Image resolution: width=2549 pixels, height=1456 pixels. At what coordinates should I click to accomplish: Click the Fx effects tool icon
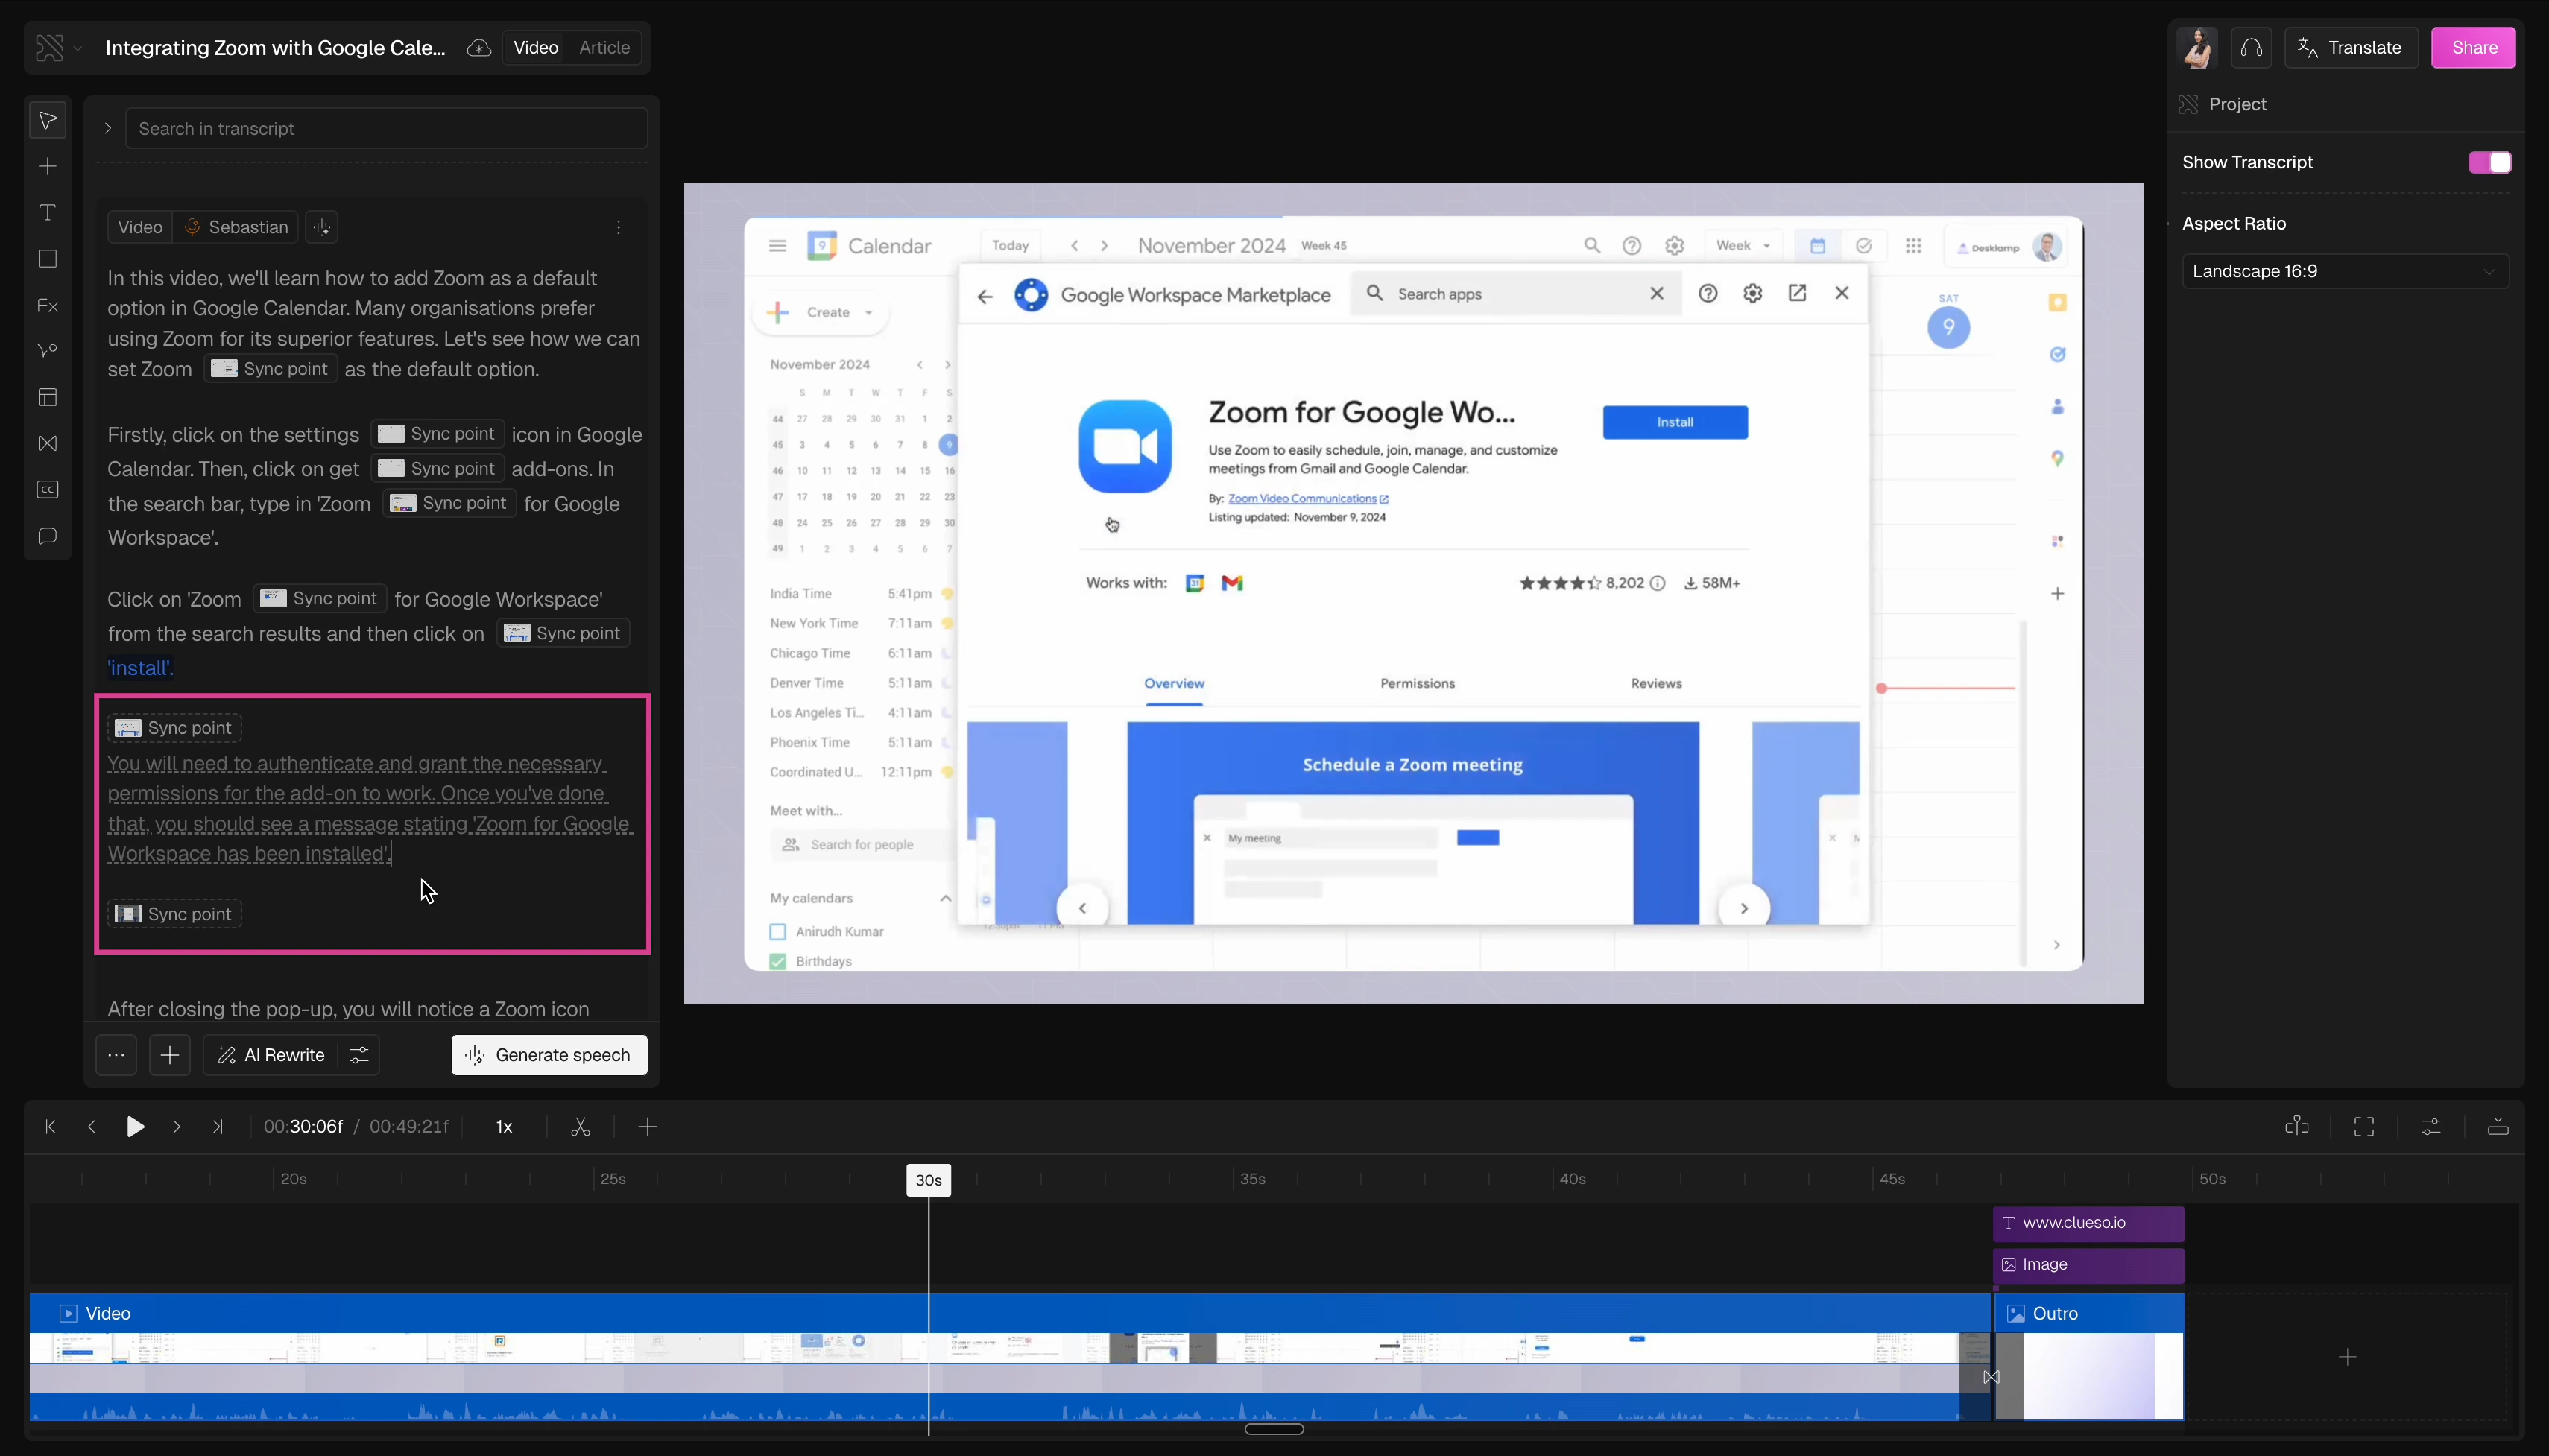coord(47,306)
